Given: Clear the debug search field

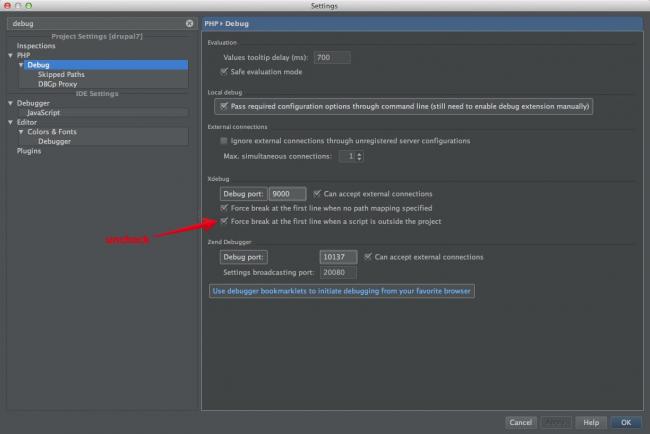Looking at the screenshot, I should tap(189, 23).
